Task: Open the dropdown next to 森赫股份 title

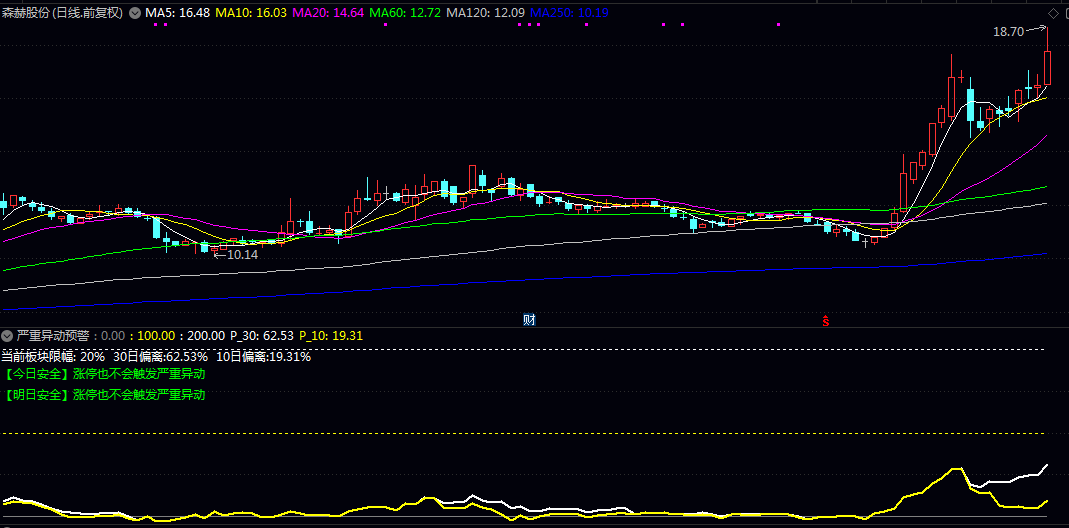Action: tap(135, 13)
